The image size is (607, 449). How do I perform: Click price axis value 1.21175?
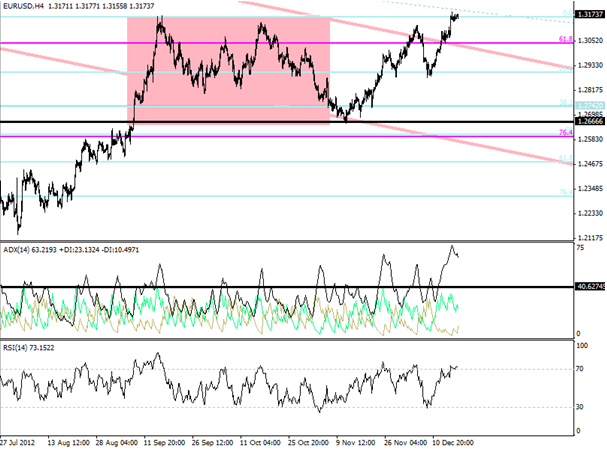click(590, 237)
